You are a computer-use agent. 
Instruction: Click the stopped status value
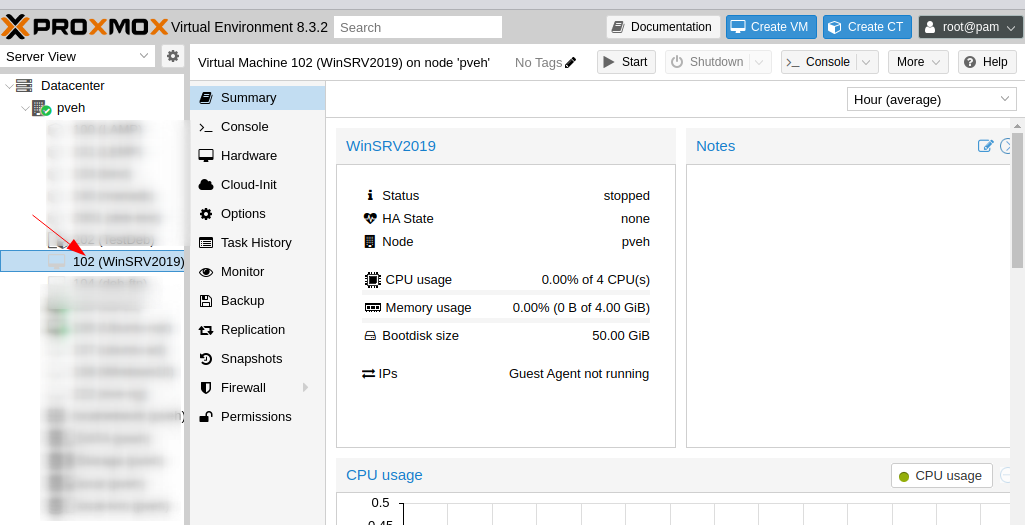[627, 195]
